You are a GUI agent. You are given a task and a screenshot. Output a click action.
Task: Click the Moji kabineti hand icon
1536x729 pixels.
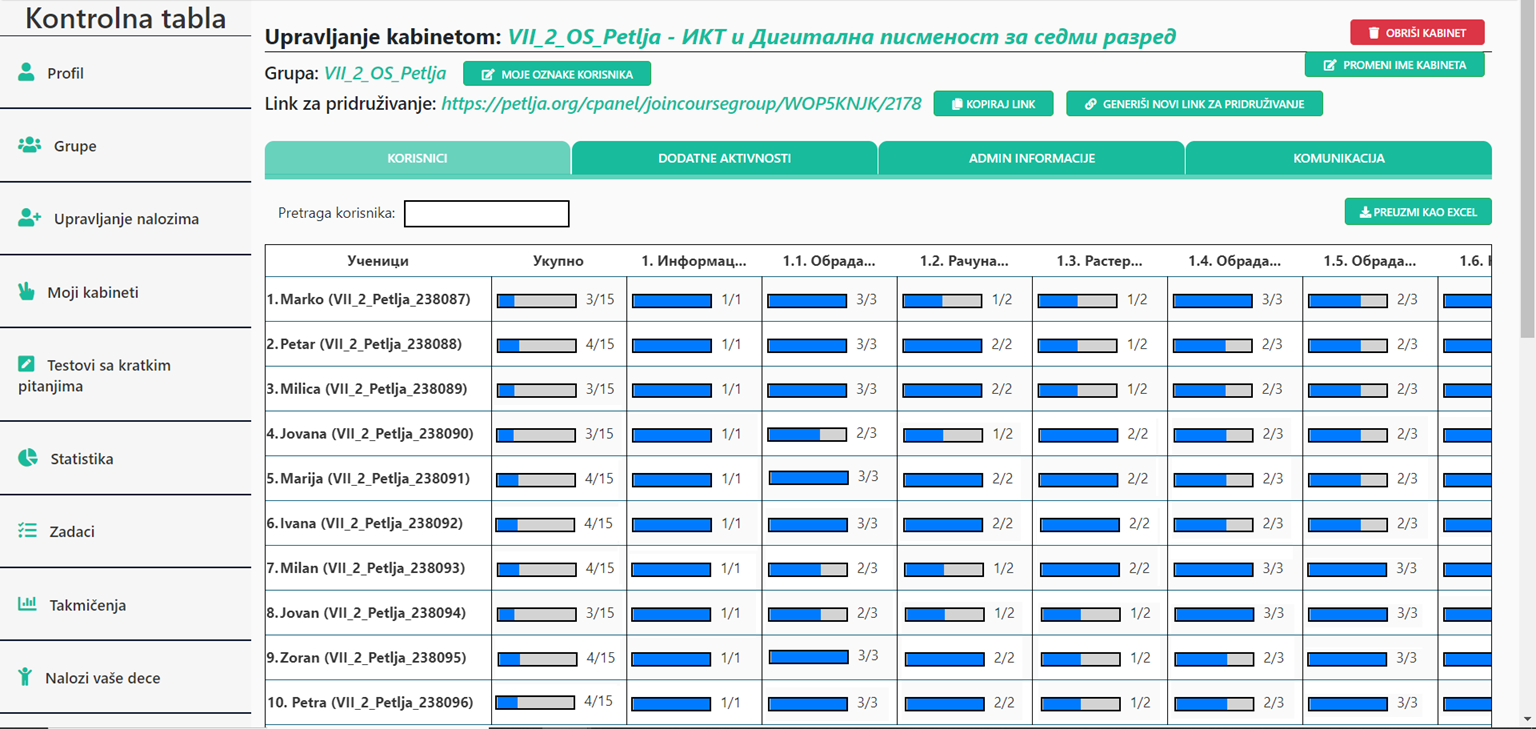pyautogui.click(x=27, y=292)
